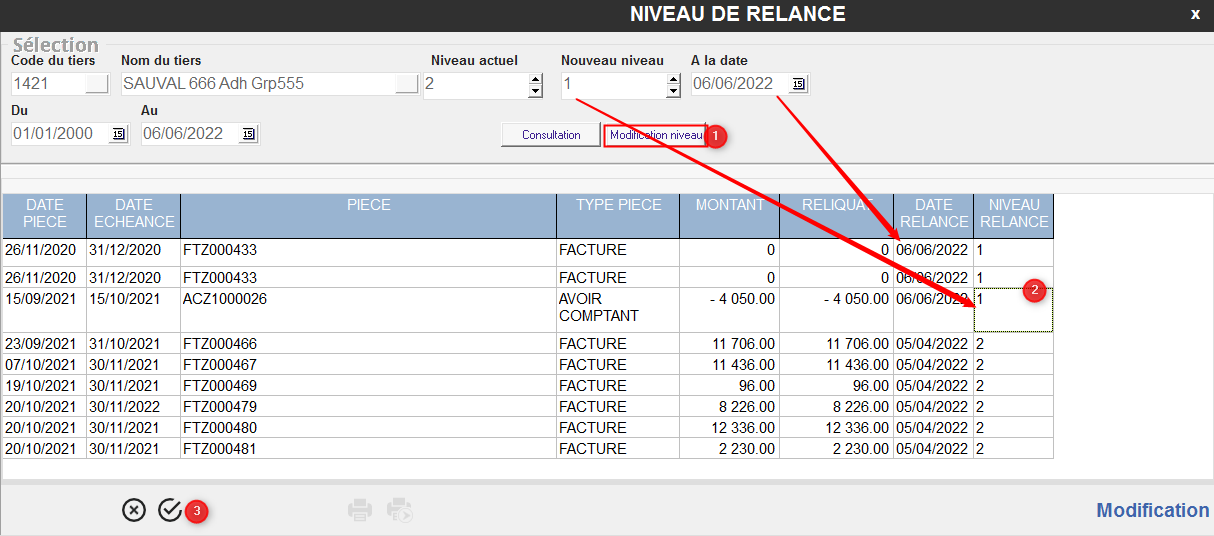Click the validate checkmark circle icon
Image resolution: width=1214 pixels, height=536 pixels.
170,510
